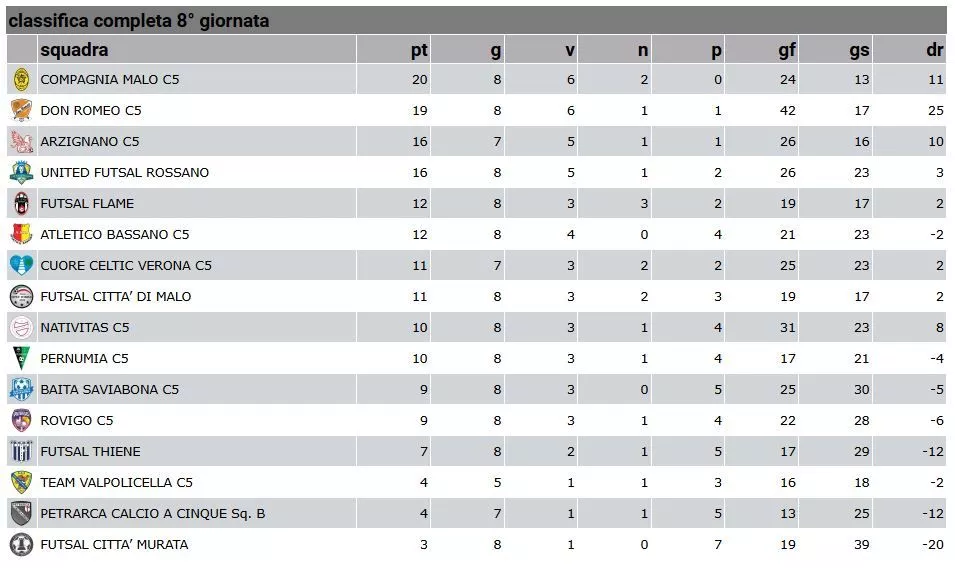The width and height of the screenshot is (955, 568).
Task: Open PETRARCA CALCIO A CINQUE Sq. B entry
Action: click(153, 513)
